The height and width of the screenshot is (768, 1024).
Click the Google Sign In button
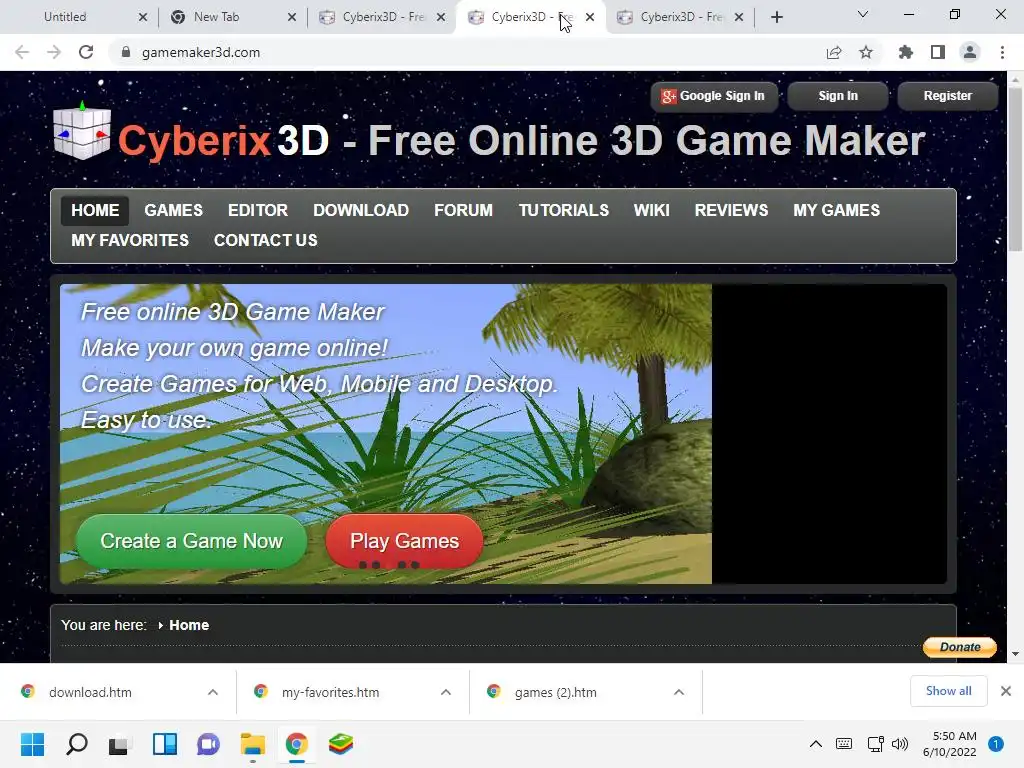coord(714,96)
